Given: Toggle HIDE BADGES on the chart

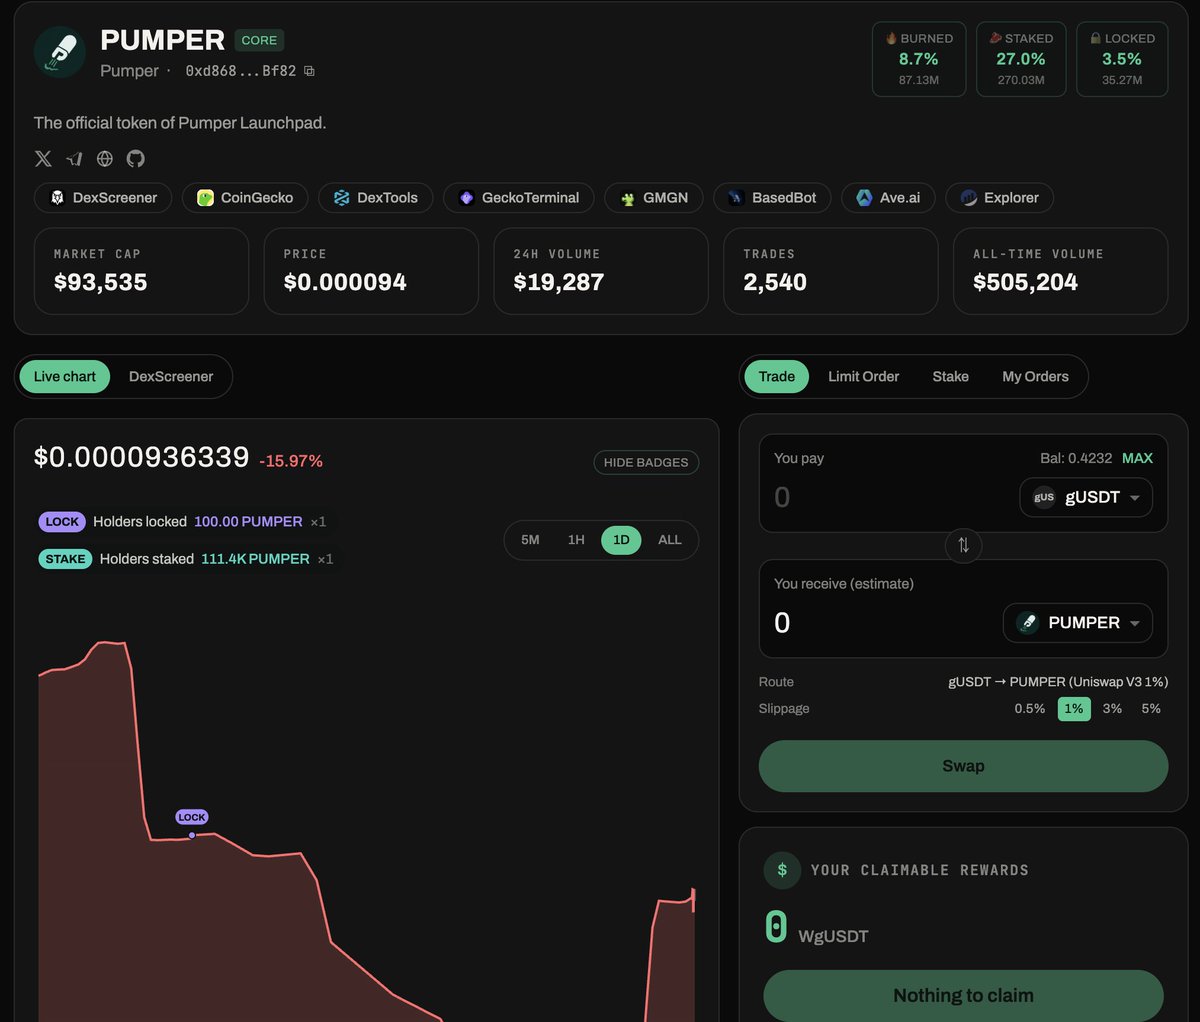Looking at the screenshot, I should click(646, 462).
